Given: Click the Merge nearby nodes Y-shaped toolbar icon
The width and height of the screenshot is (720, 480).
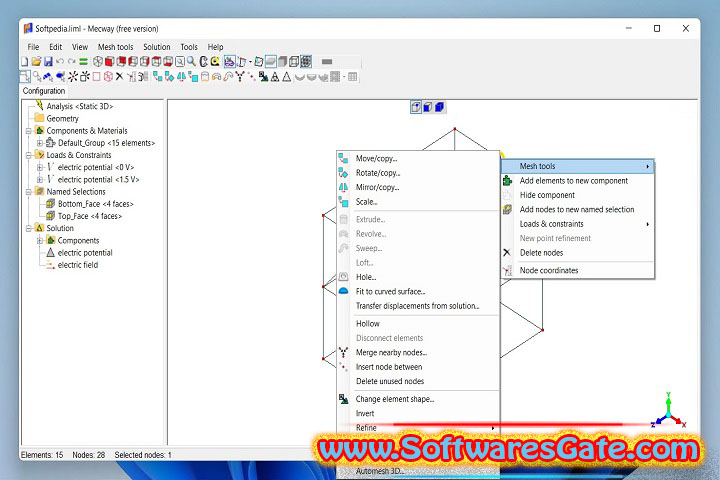Looking at the screenshot, I should coord(240,77).
